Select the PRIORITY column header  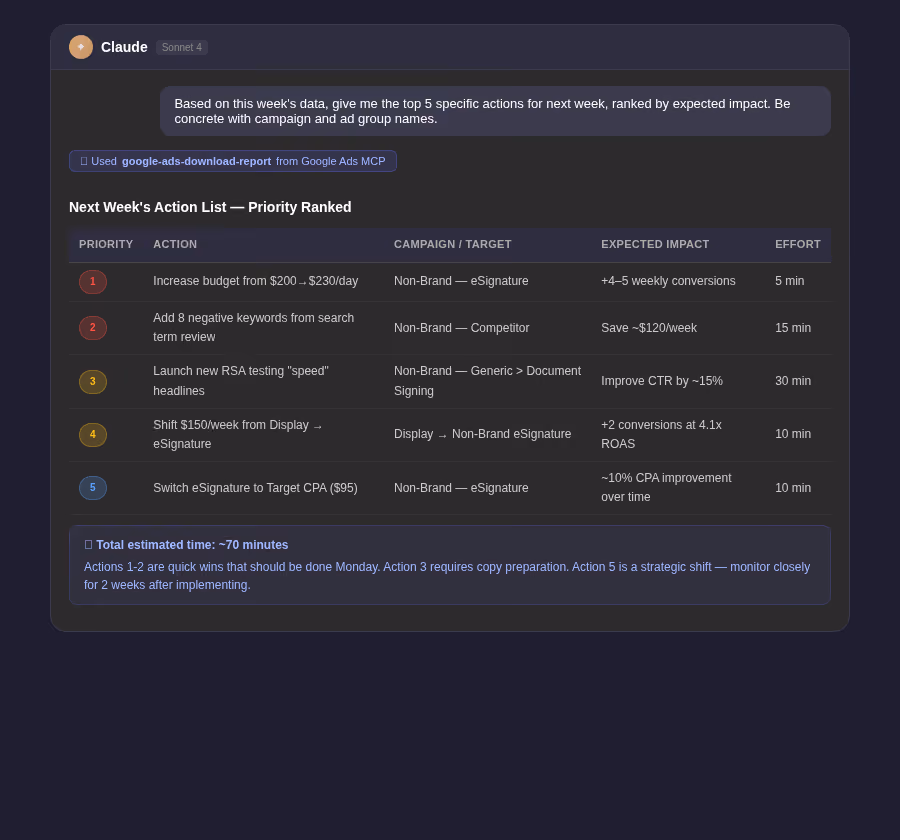[106, 244]
